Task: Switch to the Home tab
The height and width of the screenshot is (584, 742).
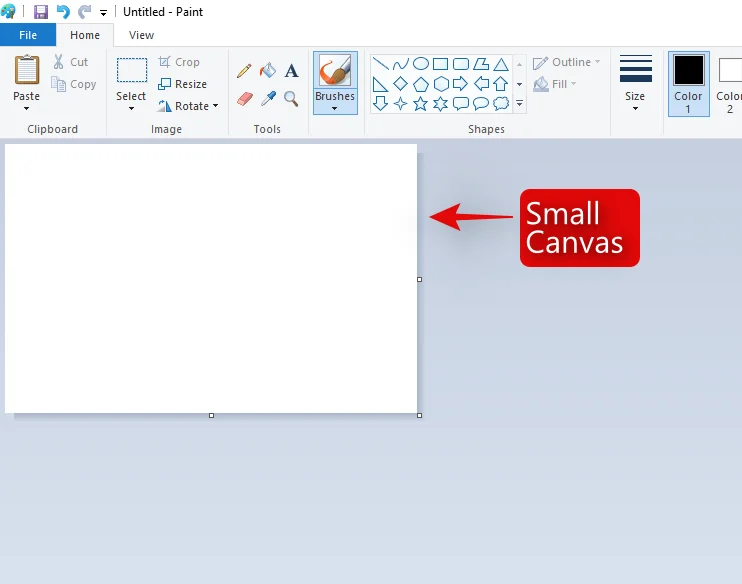Action: point(85,35)
